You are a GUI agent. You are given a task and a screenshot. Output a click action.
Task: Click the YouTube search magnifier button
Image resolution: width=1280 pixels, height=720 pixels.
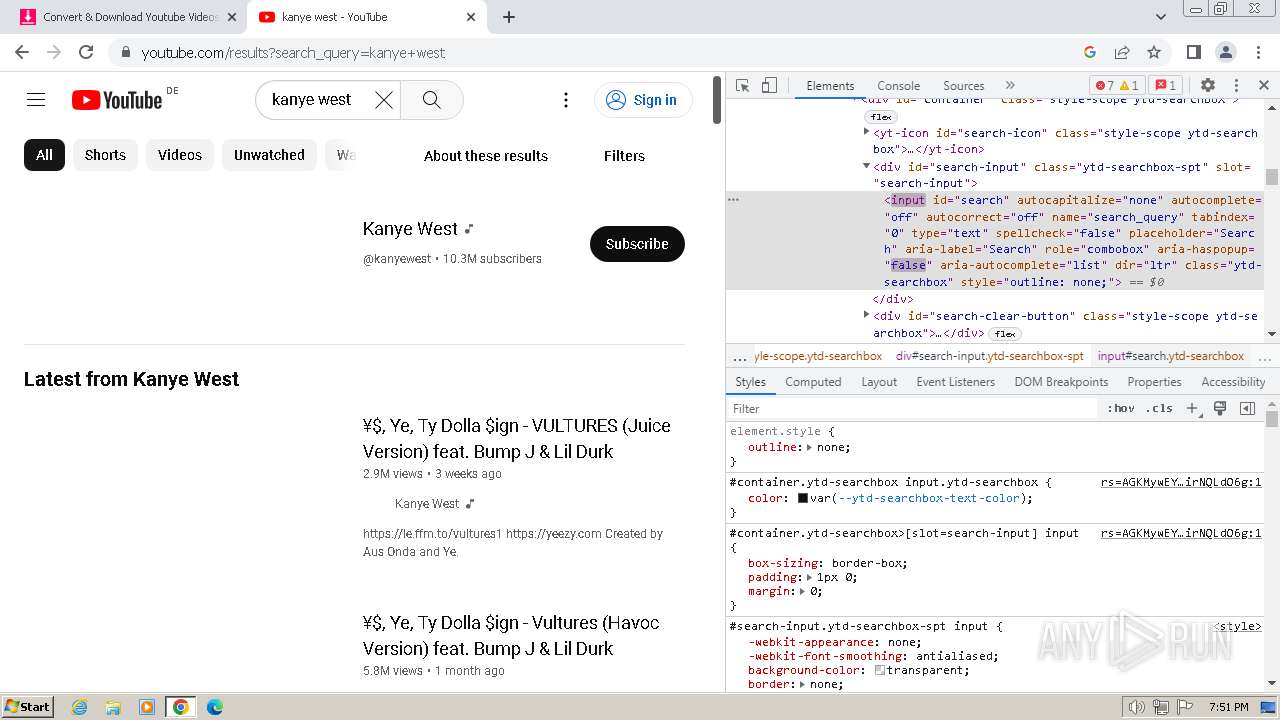coord(432,100)
